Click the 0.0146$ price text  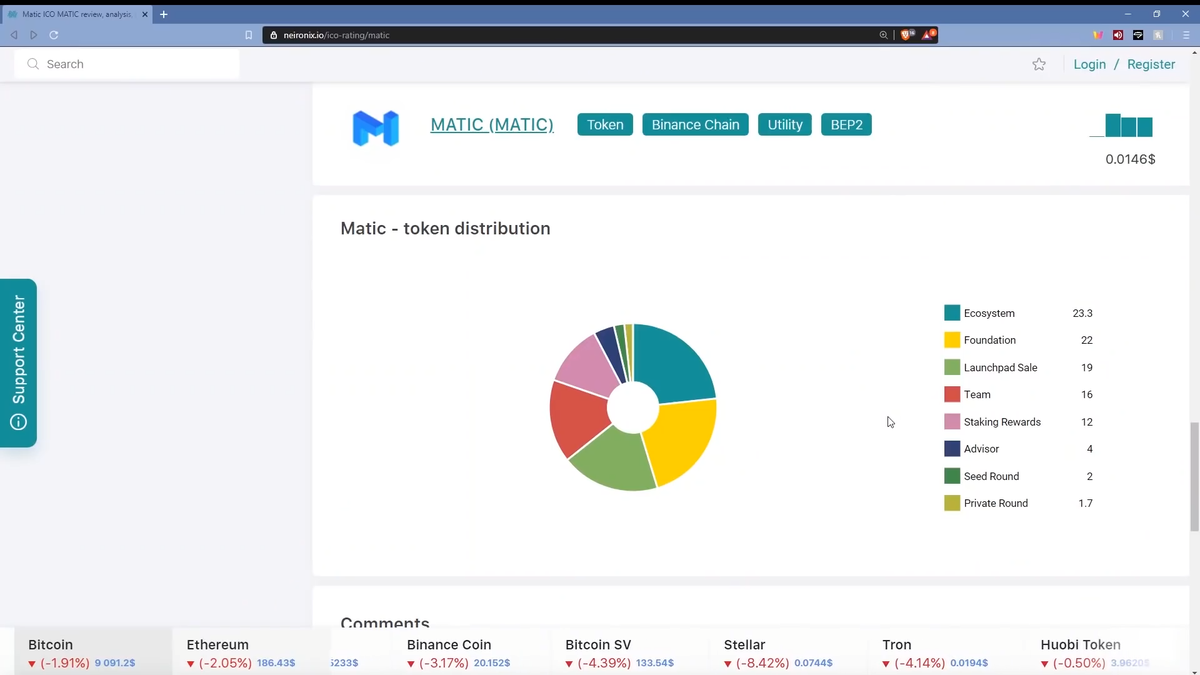(x=1130, y=159)
